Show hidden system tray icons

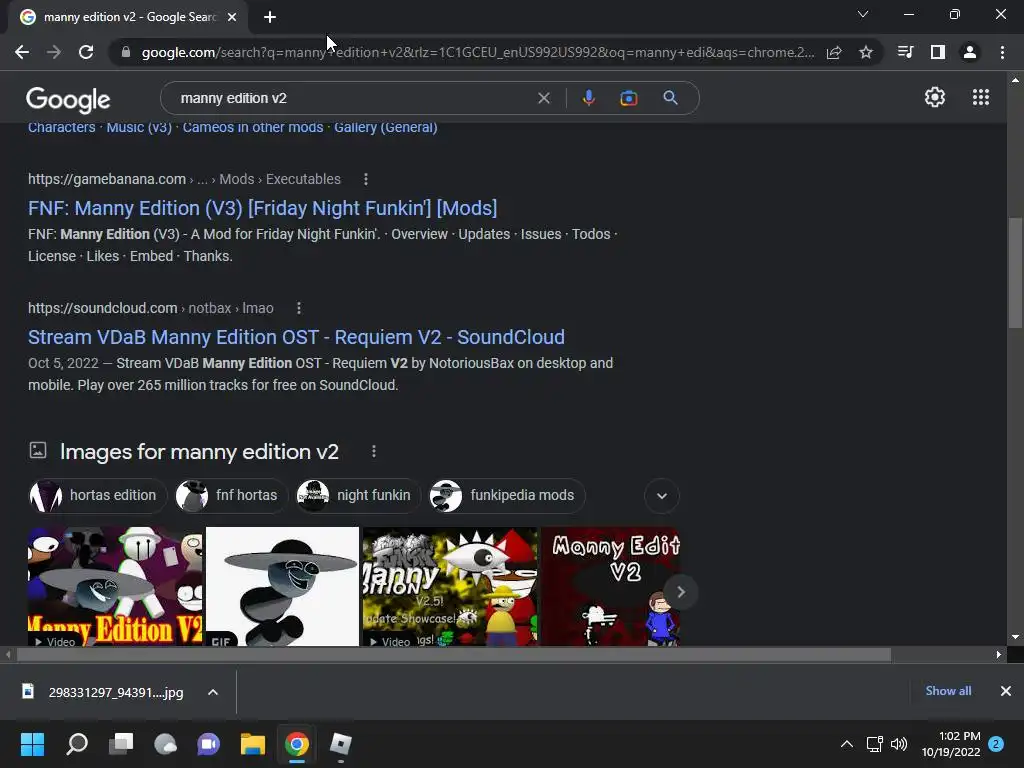coord(846,744)
